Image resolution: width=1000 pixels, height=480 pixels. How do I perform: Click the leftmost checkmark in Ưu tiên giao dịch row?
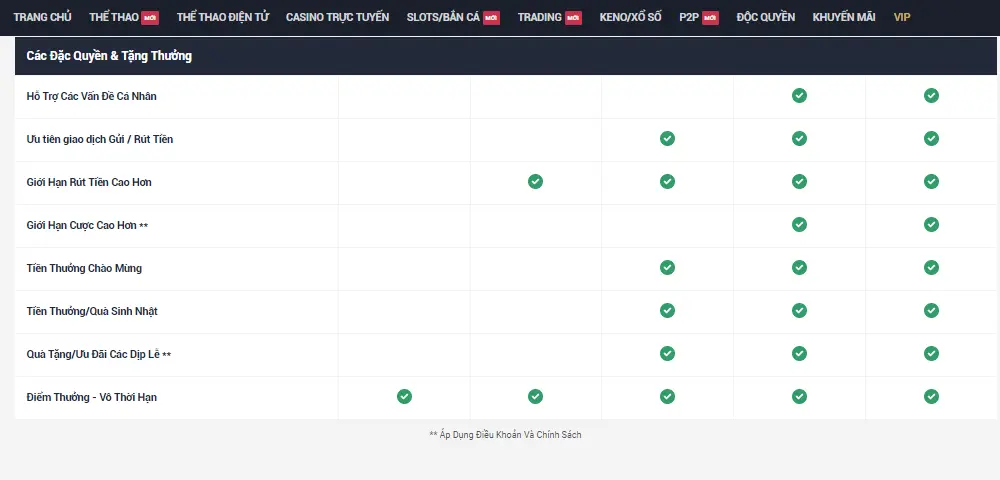pyautogui.click(x=667, y=139)
